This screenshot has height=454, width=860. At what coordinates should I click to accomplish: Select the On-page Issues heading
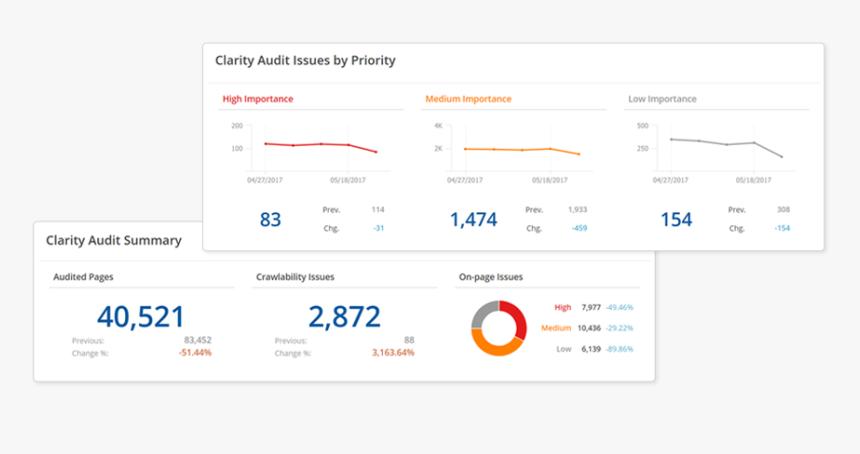pos(491,277)
